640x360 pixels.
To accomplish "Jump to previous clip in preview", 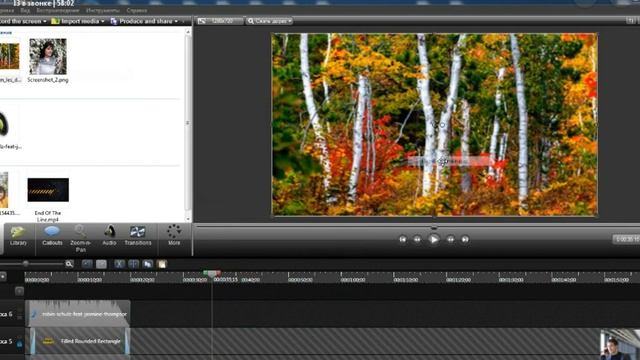I will 403,239.
